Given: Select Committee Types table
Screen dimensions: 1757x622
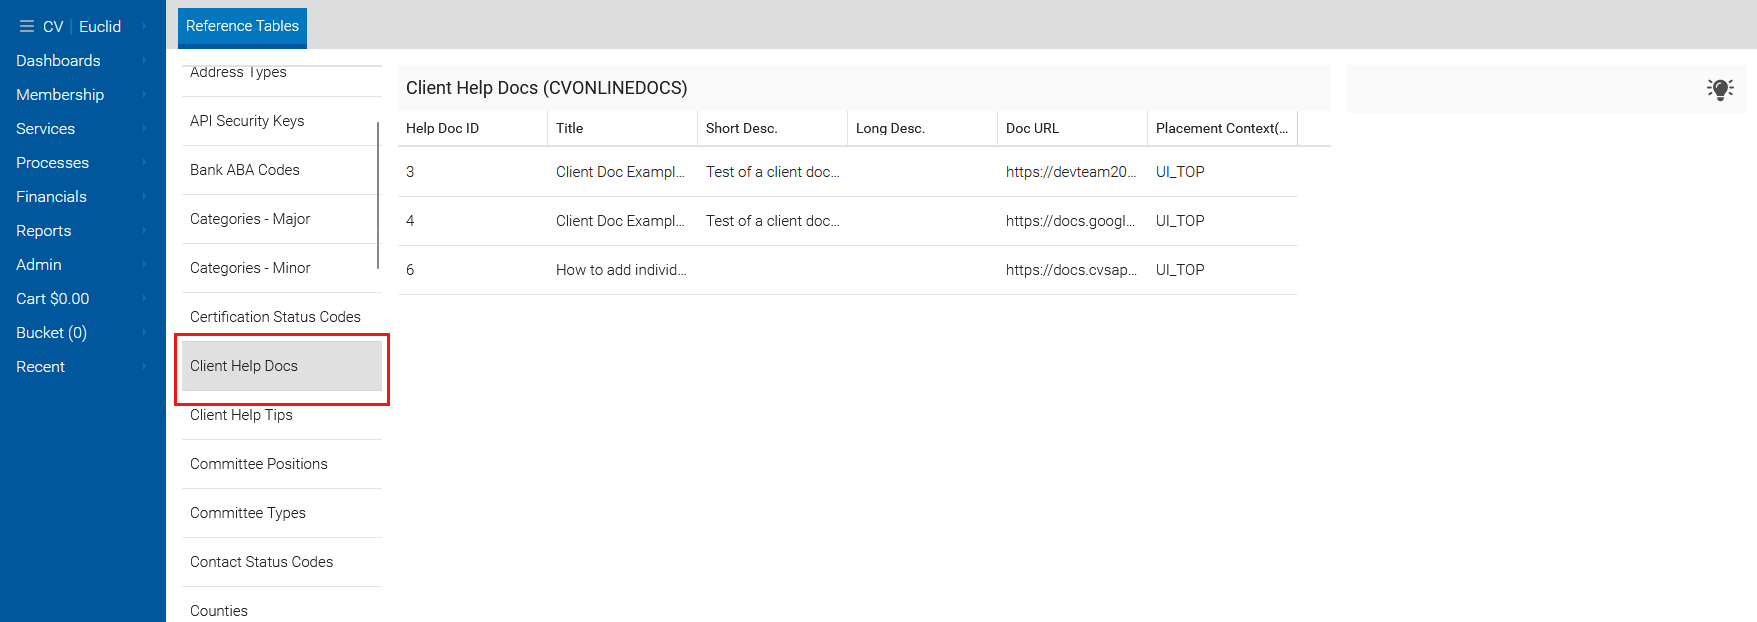Looking at the screenshot, I should 281,513.
